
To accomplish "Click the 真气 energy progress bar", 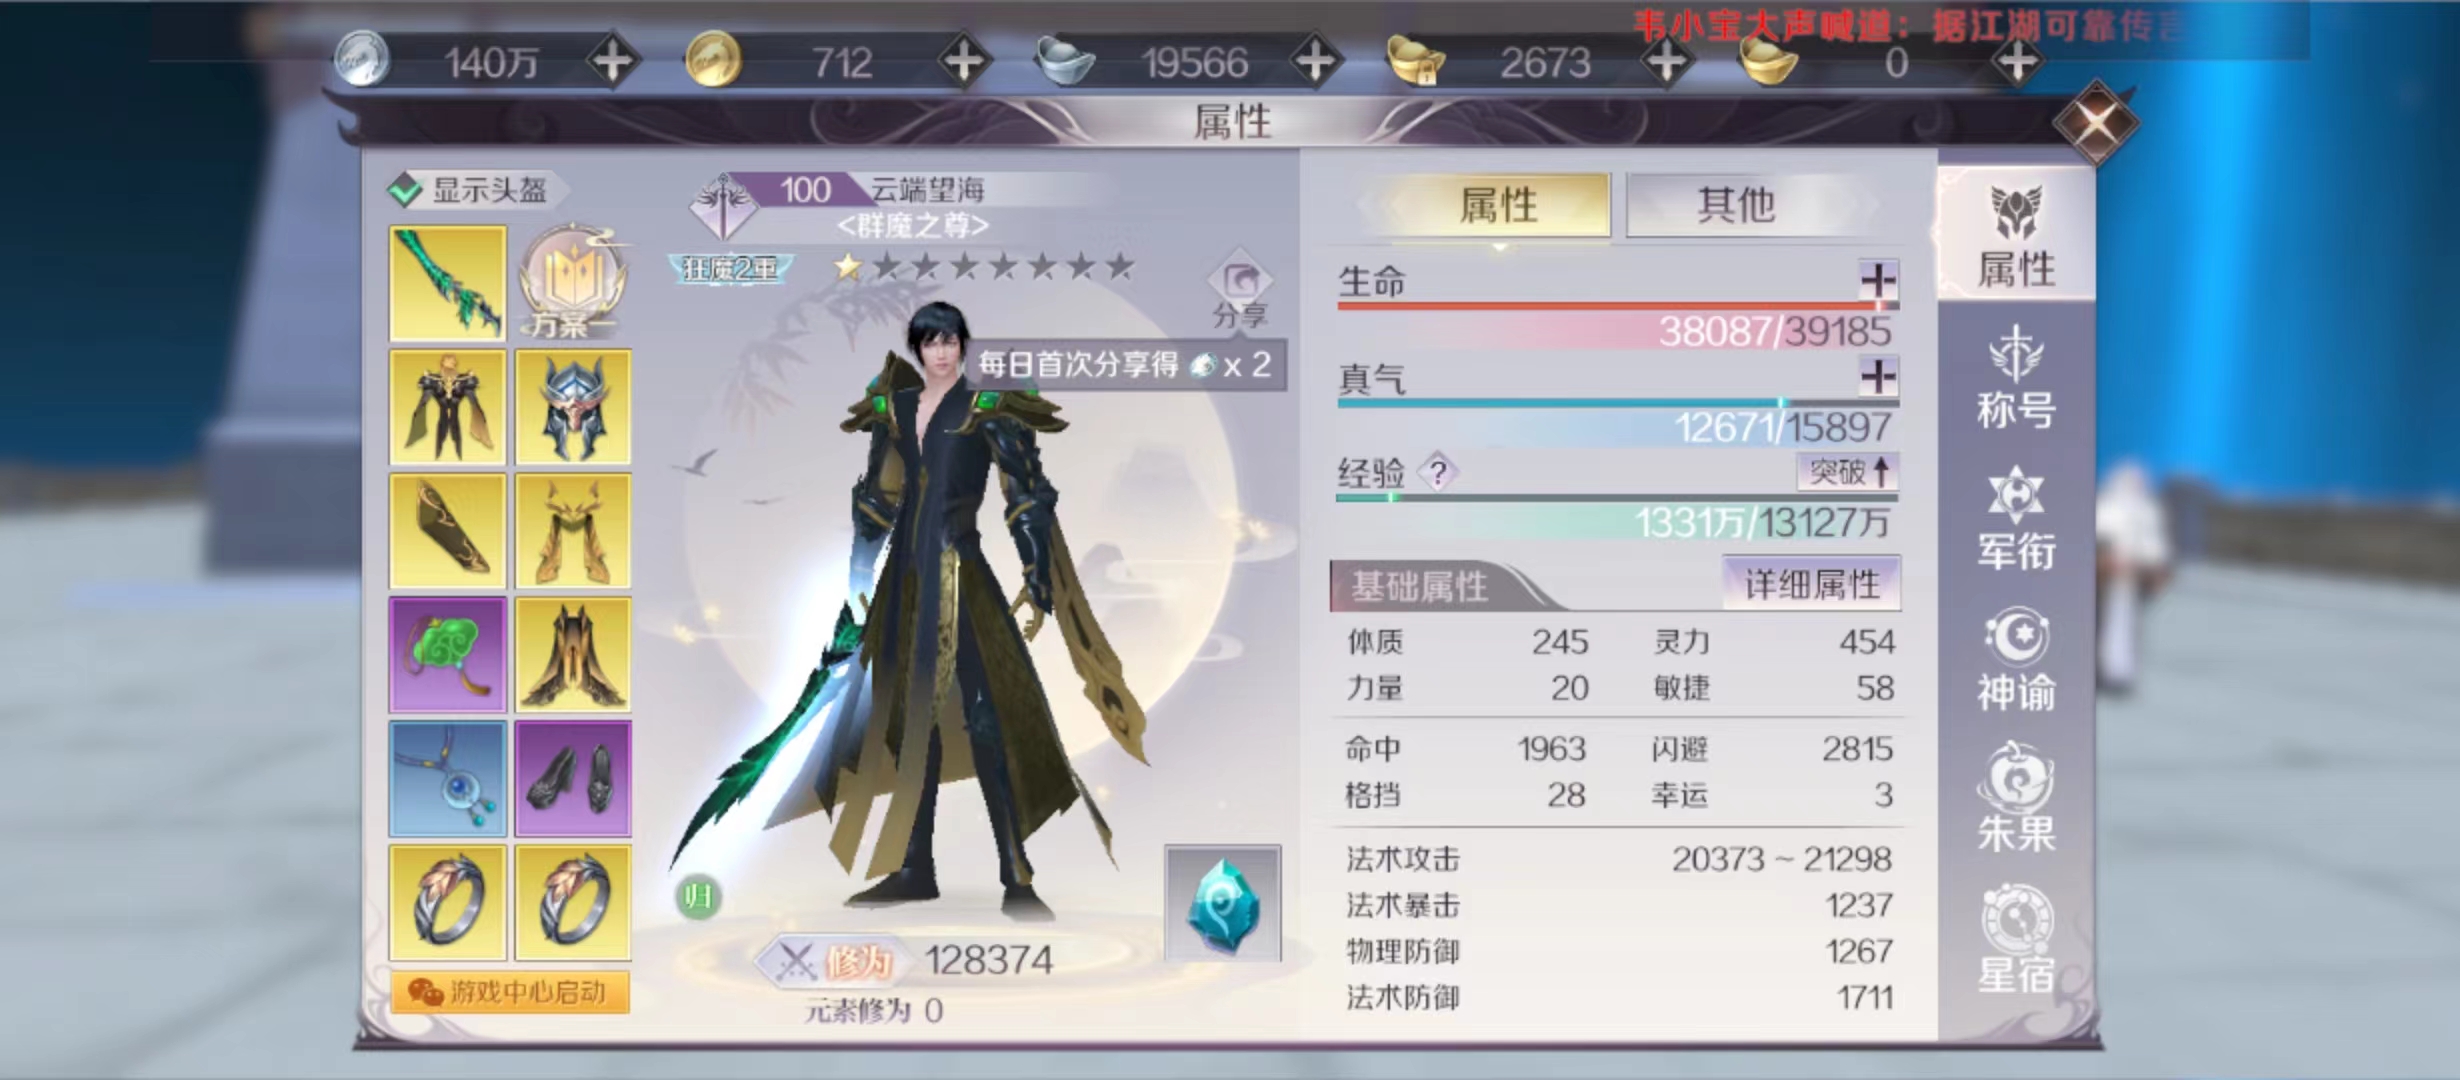I will [1618, 403].
